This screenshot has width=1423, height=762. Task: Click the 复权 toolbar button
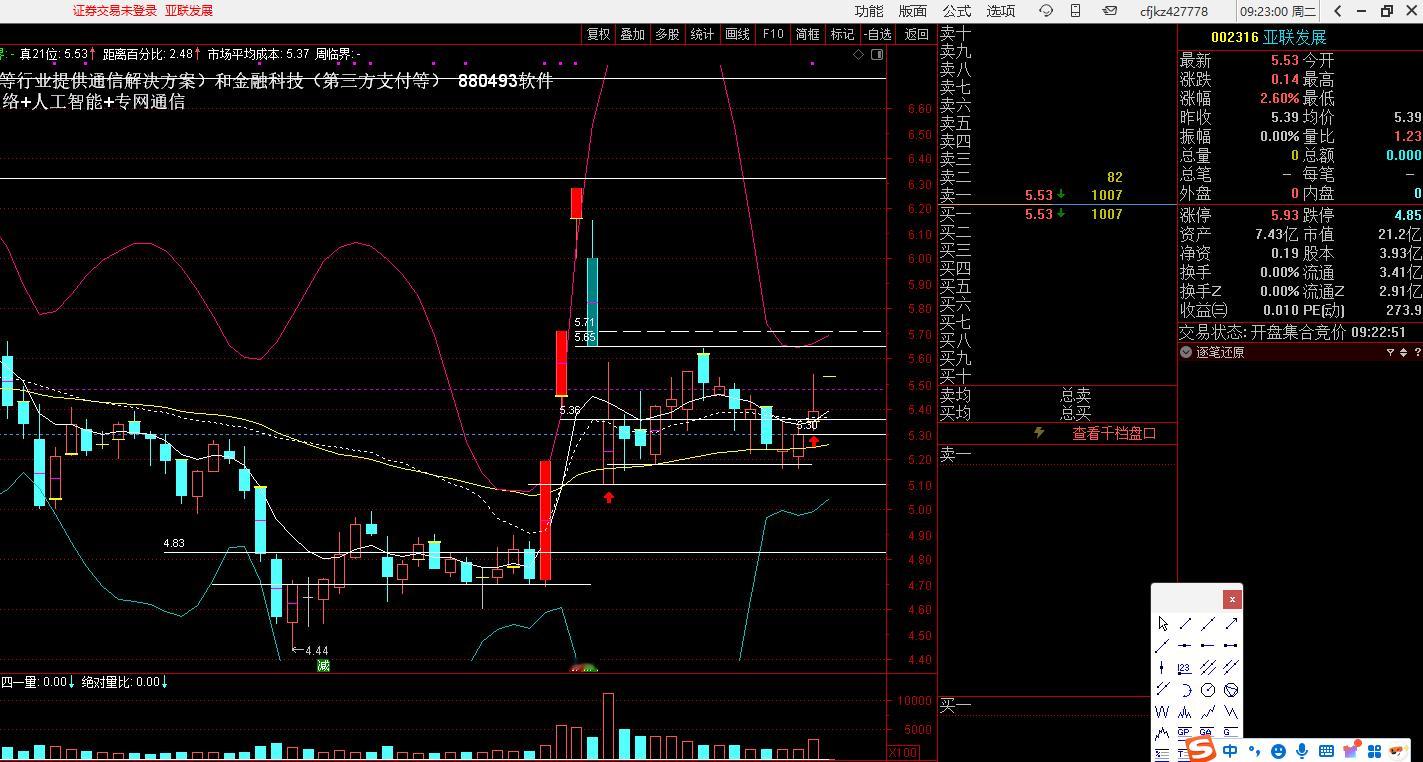click(598, 34)
